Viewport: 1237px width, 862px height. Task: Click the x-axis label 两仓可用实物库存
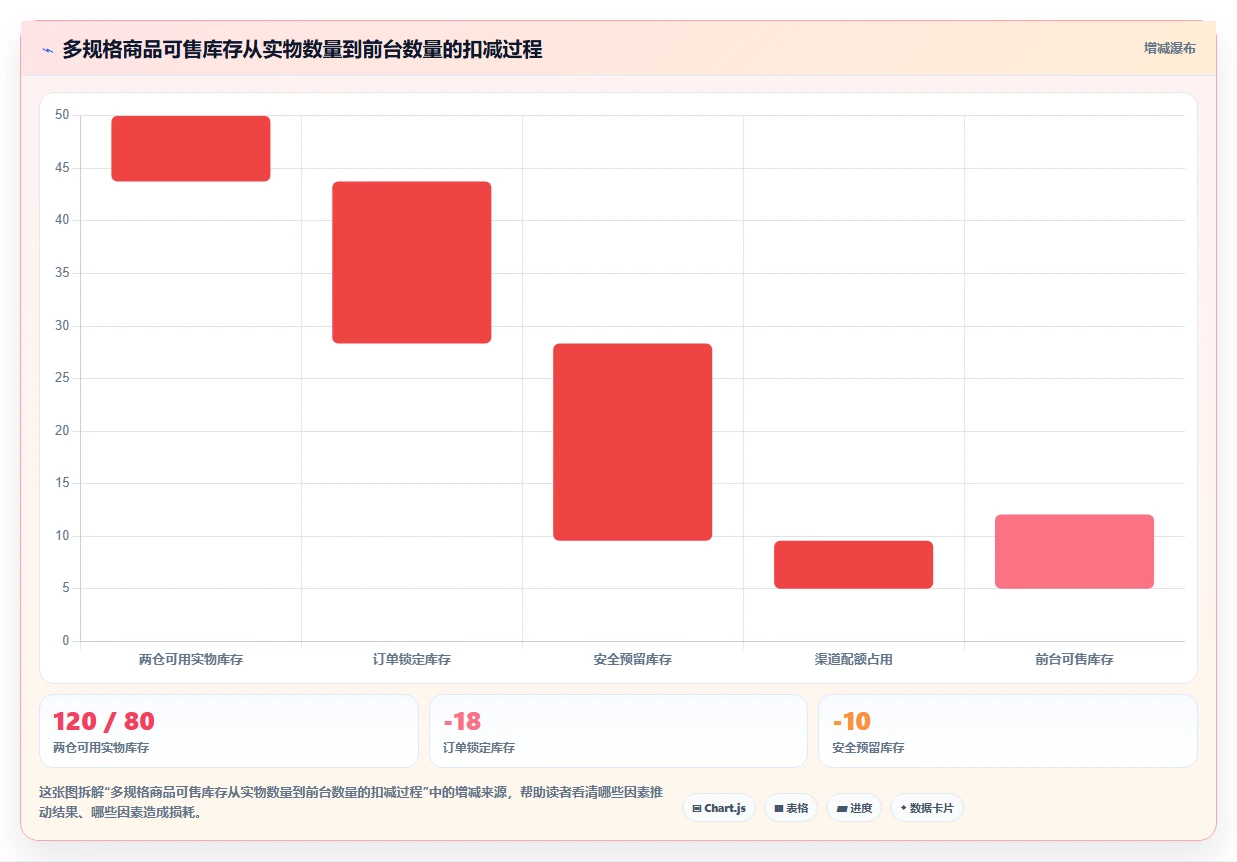point(191,660)
